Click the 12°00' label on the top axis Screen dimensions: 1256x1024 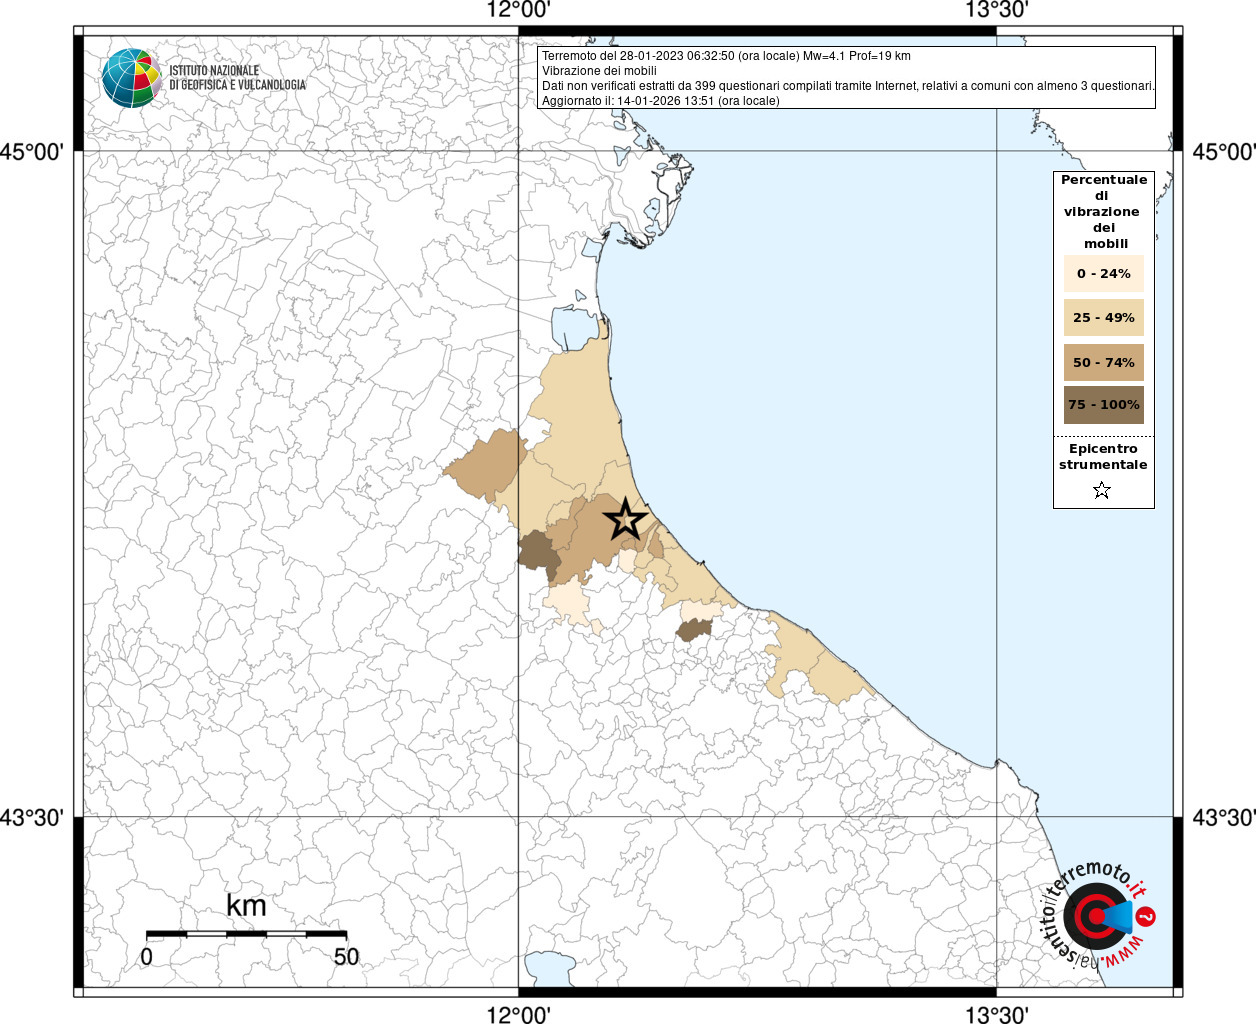click(518, 11)
